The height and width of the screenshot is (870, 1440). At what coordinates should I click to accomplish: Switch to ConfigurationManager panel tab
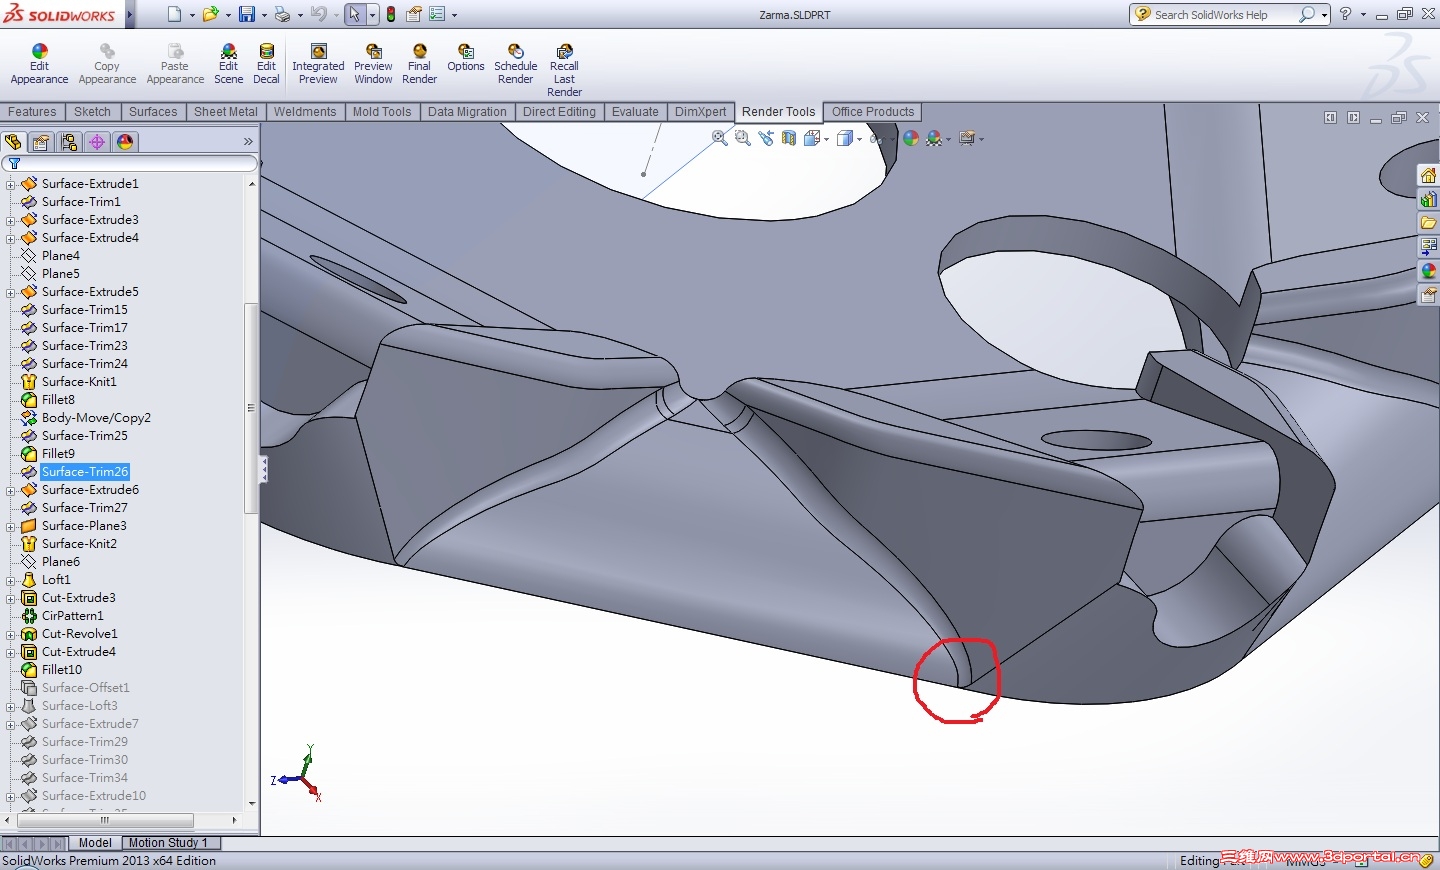tap(69, 142)
